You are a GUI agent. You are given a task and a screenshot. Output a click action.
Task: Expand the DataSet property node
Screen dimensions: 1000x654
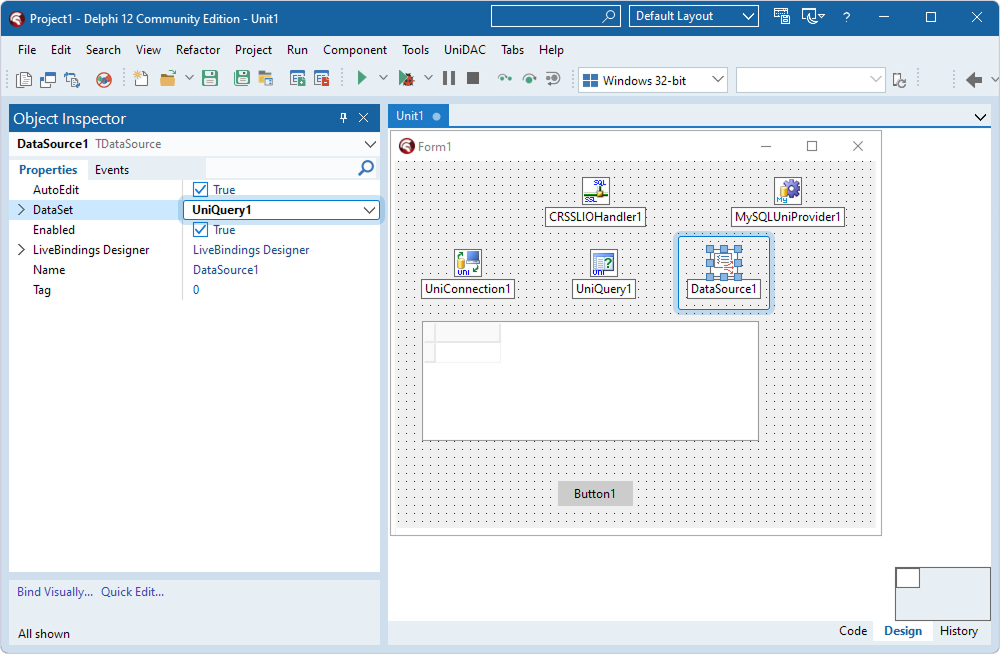pos(21,209)
